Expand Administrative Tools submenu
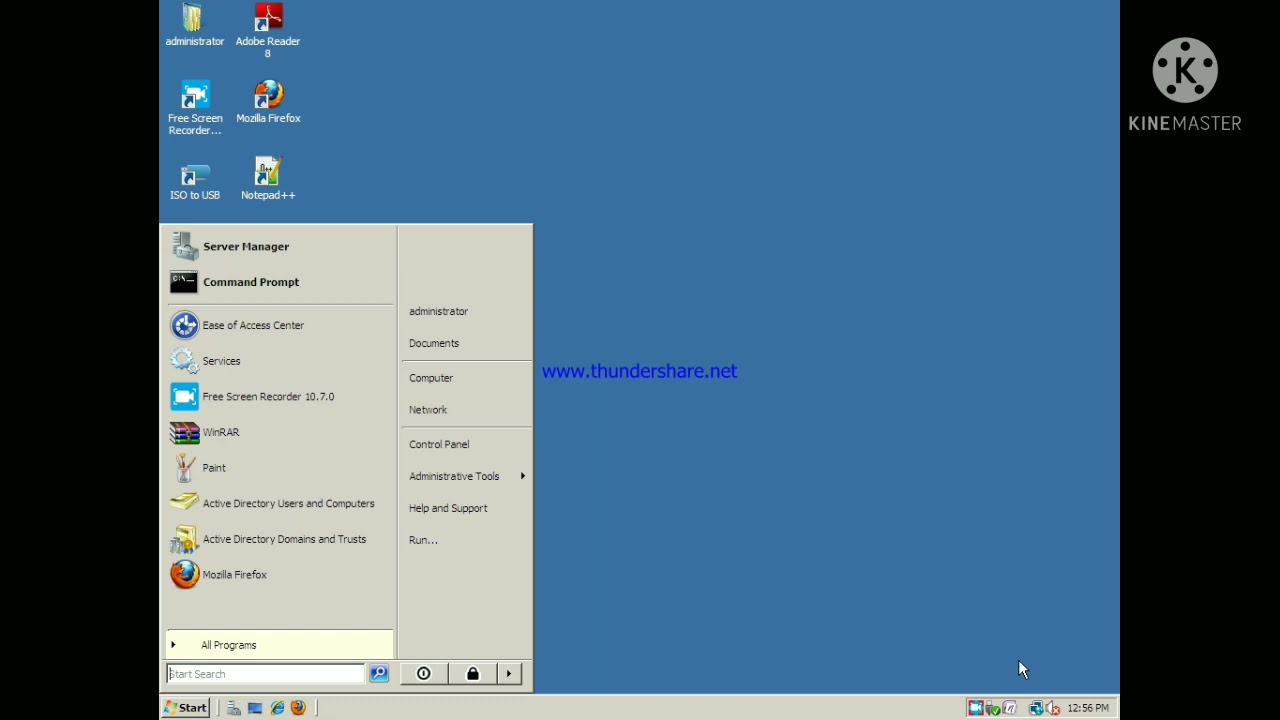Screen dimensions: 1280x720 [466, 476]
